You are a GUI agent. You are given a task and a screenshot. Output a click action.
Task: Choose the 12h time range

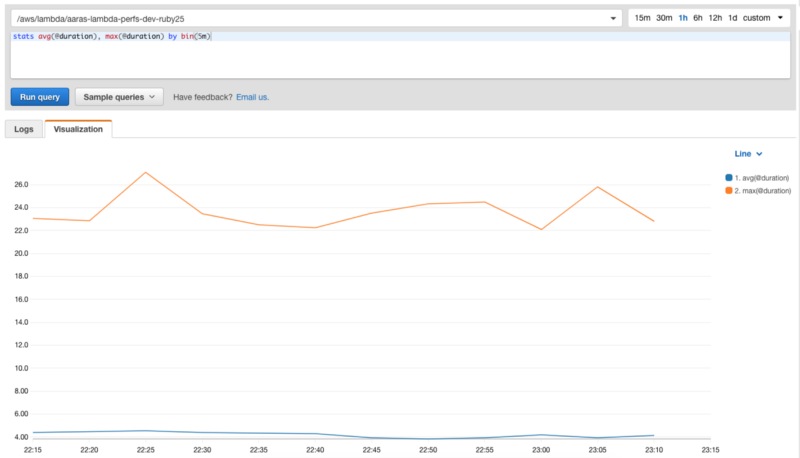point(715,18)
